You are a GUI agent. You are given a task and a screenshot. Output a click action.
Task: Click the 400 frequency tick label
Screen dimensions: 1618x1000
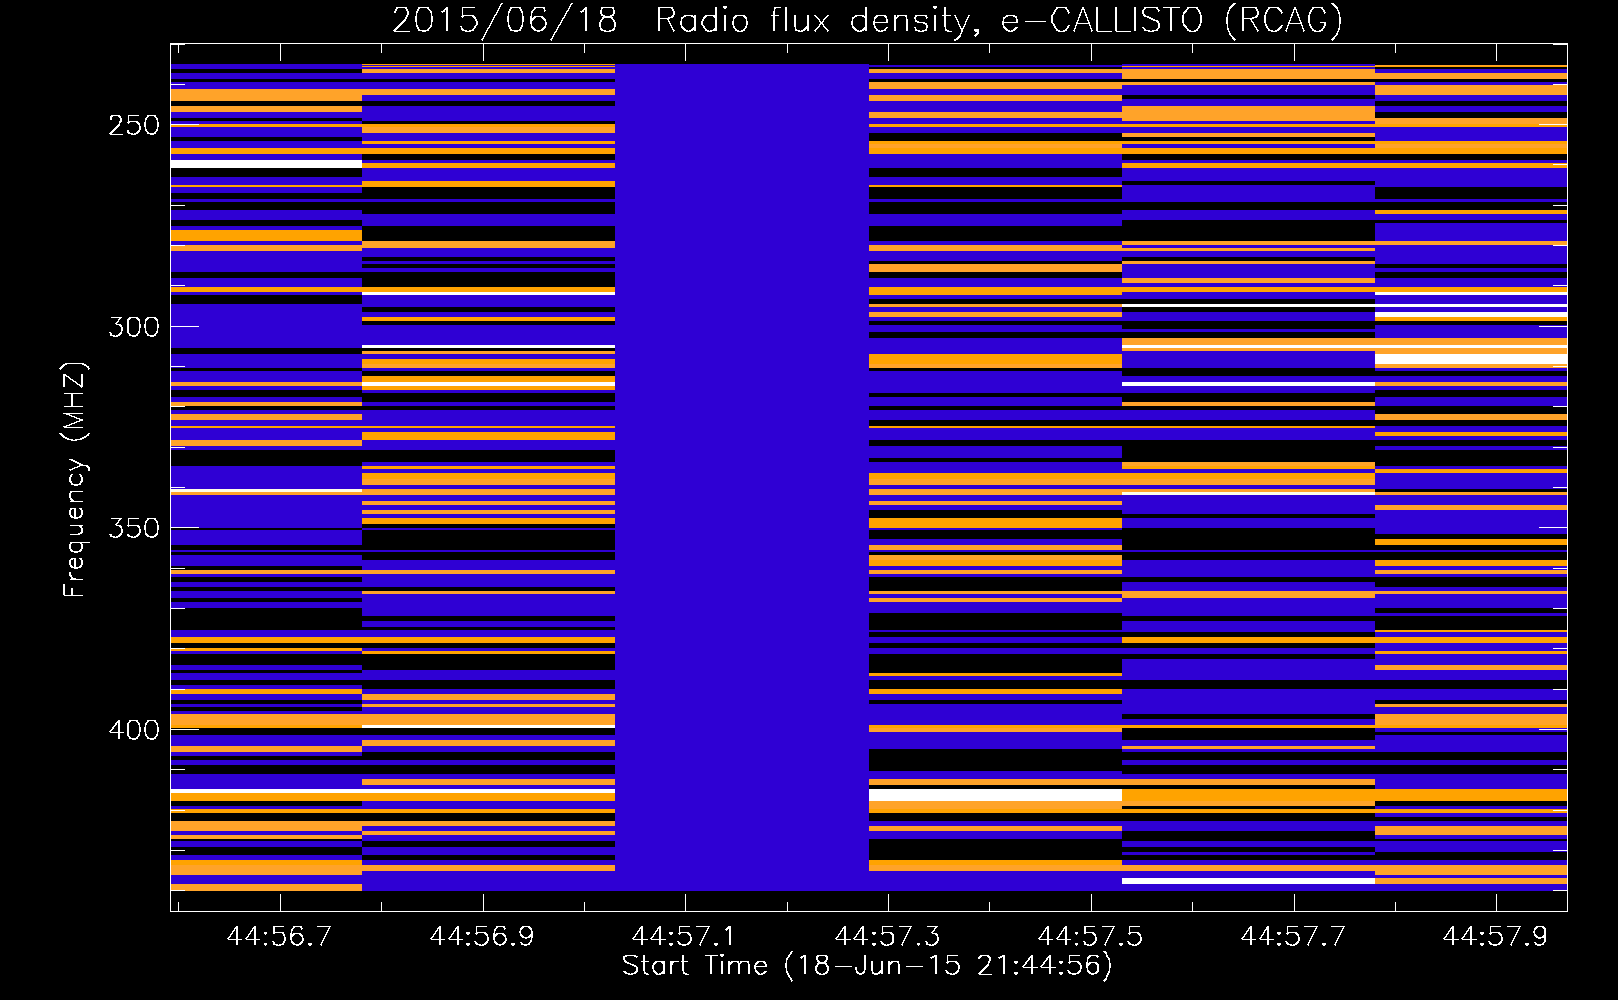tap(134, 730)
